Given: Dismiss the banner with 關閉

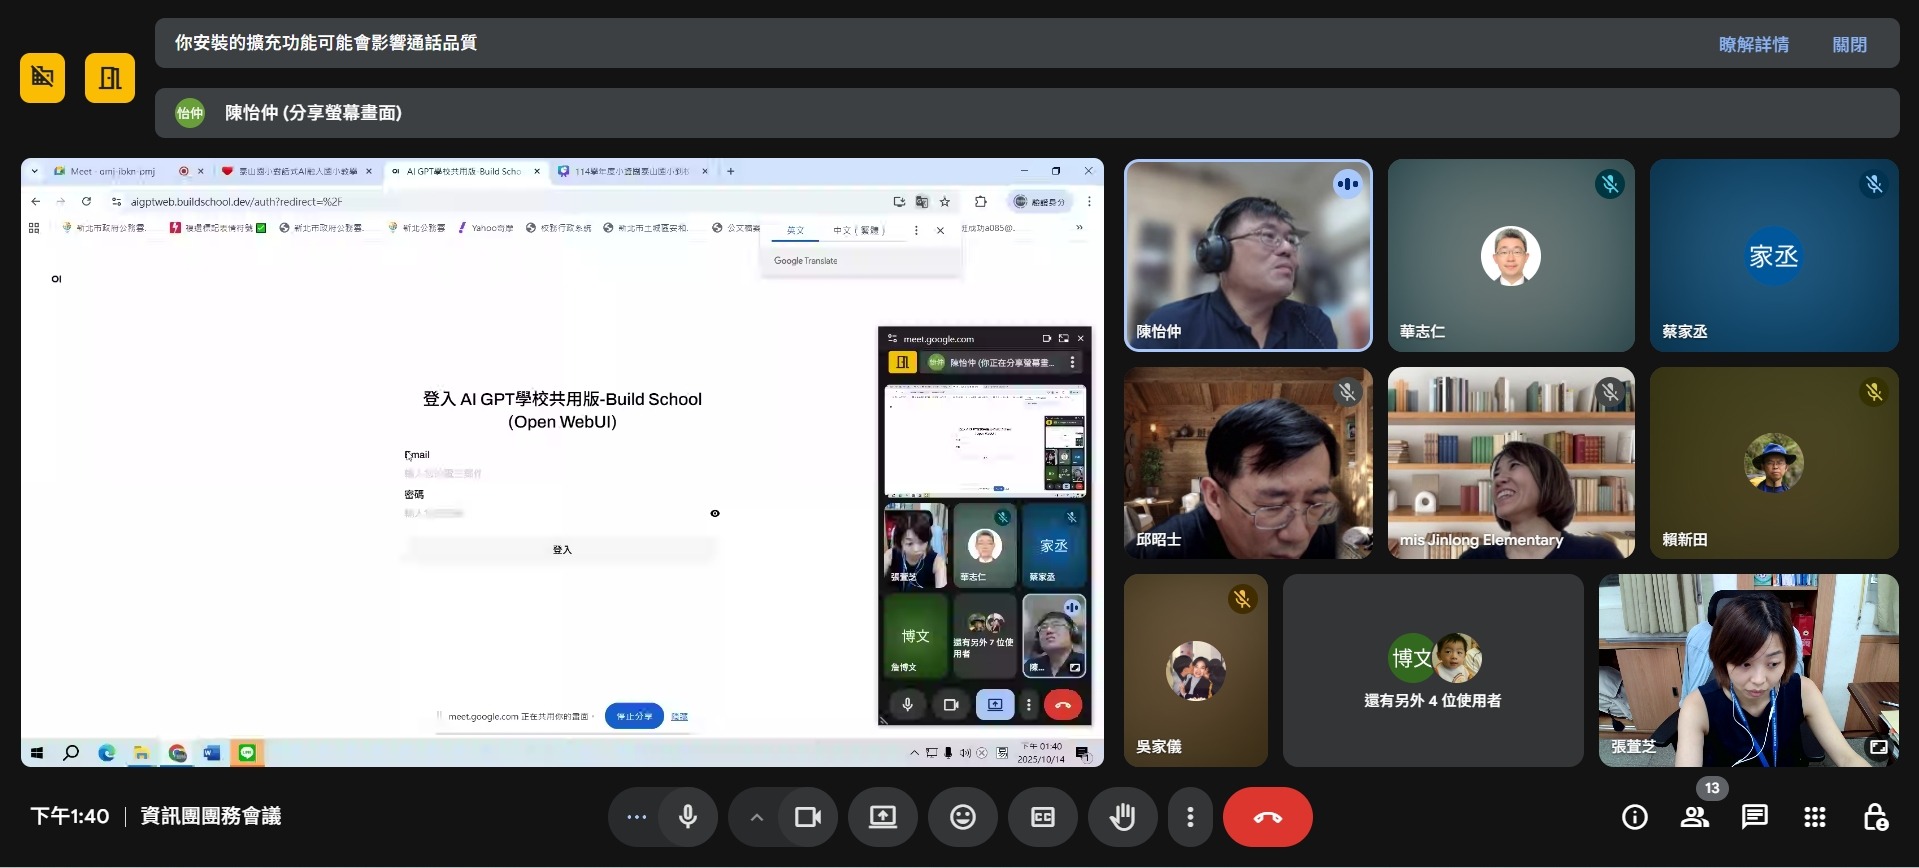Looking at the screenshot, I should tap(1849, 44).
